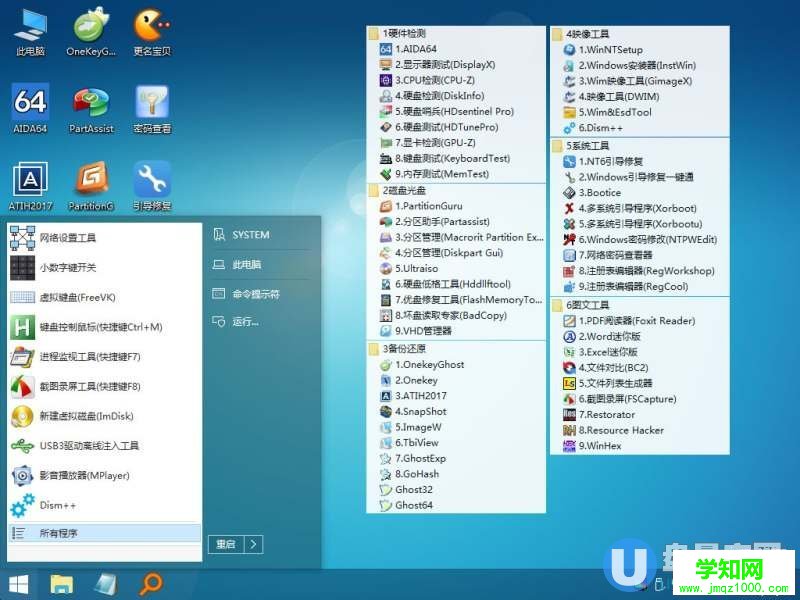This screenshot has height=600, width=800.
Task: Launch ATIH2017 desktop icon
Action: coord(30,186)
